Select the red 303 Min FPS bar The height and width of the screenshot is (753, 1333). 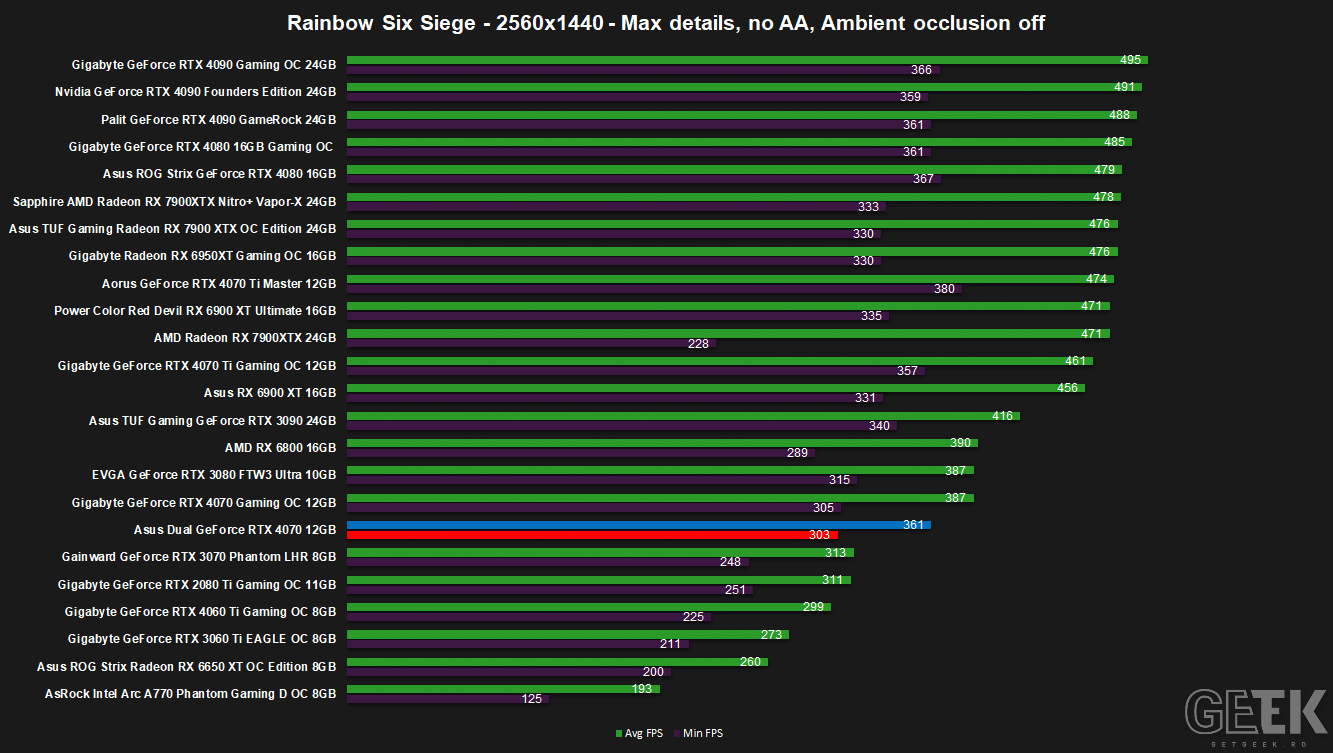point(592,535)
